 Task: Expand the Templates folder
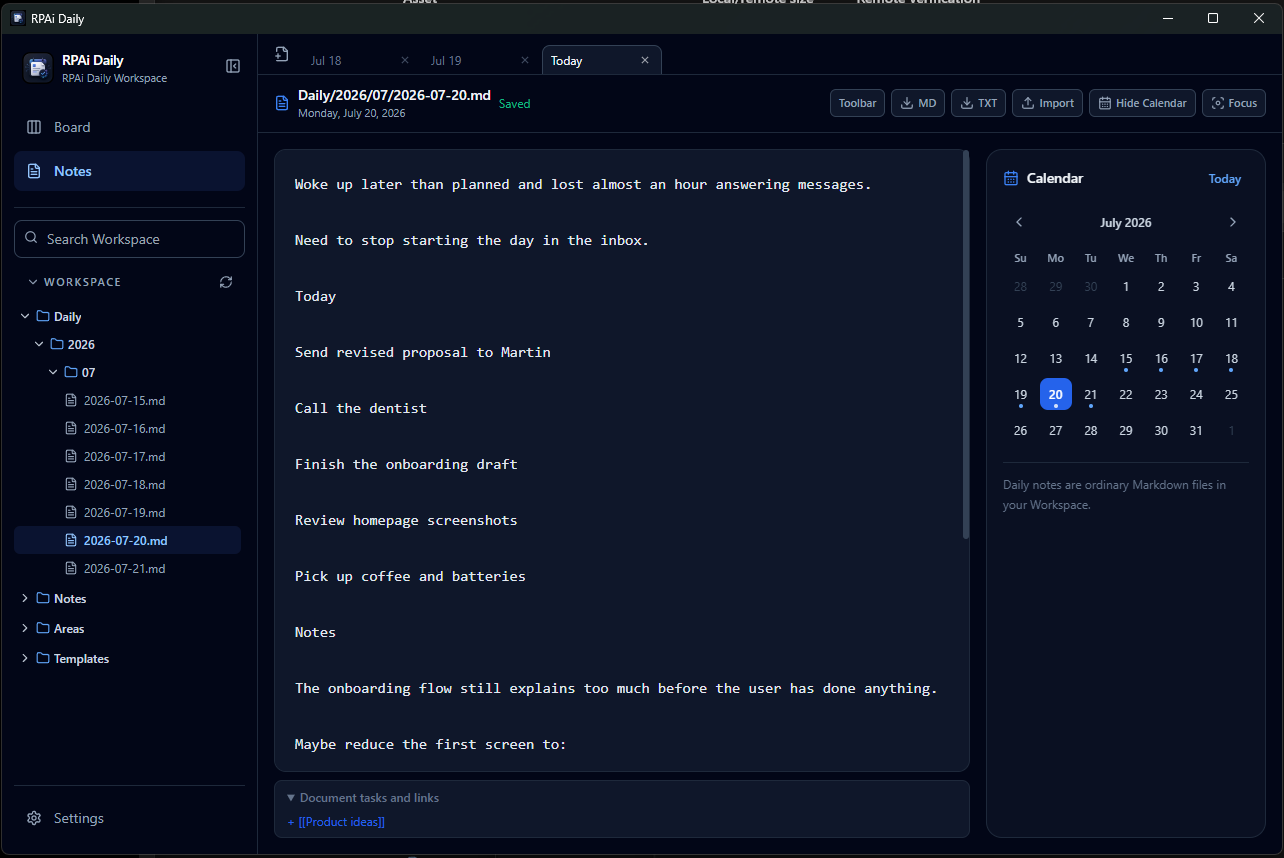(x=25, y=658)
